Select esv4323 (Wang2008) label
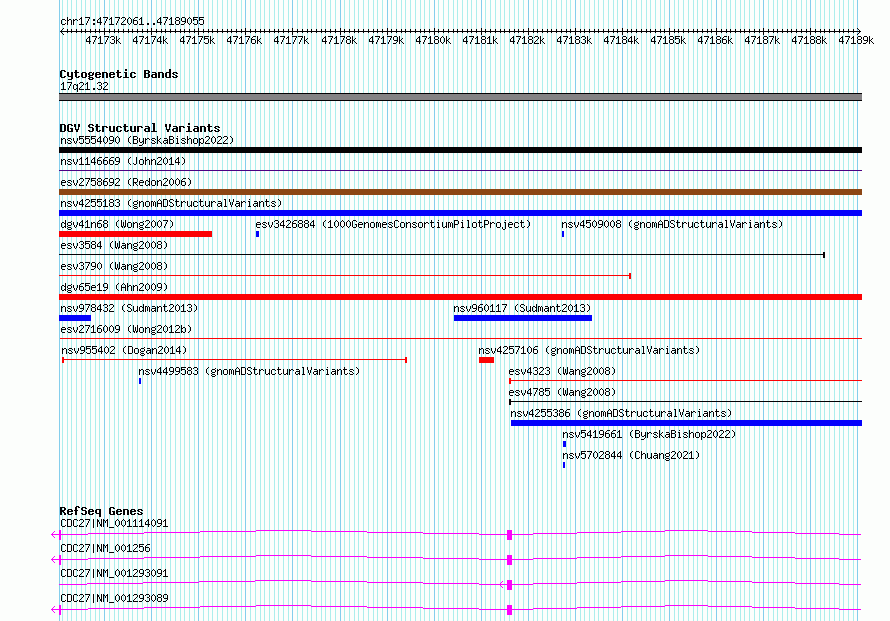The image size is (890, 621). pos(562,371)
